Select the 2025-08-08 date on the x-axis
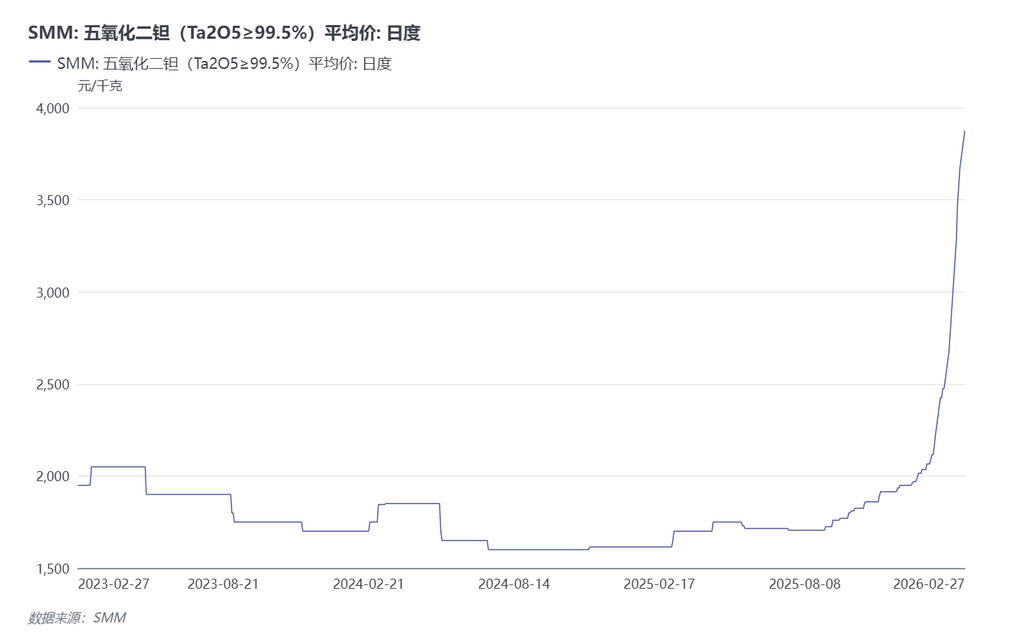 tap(805, 583)
